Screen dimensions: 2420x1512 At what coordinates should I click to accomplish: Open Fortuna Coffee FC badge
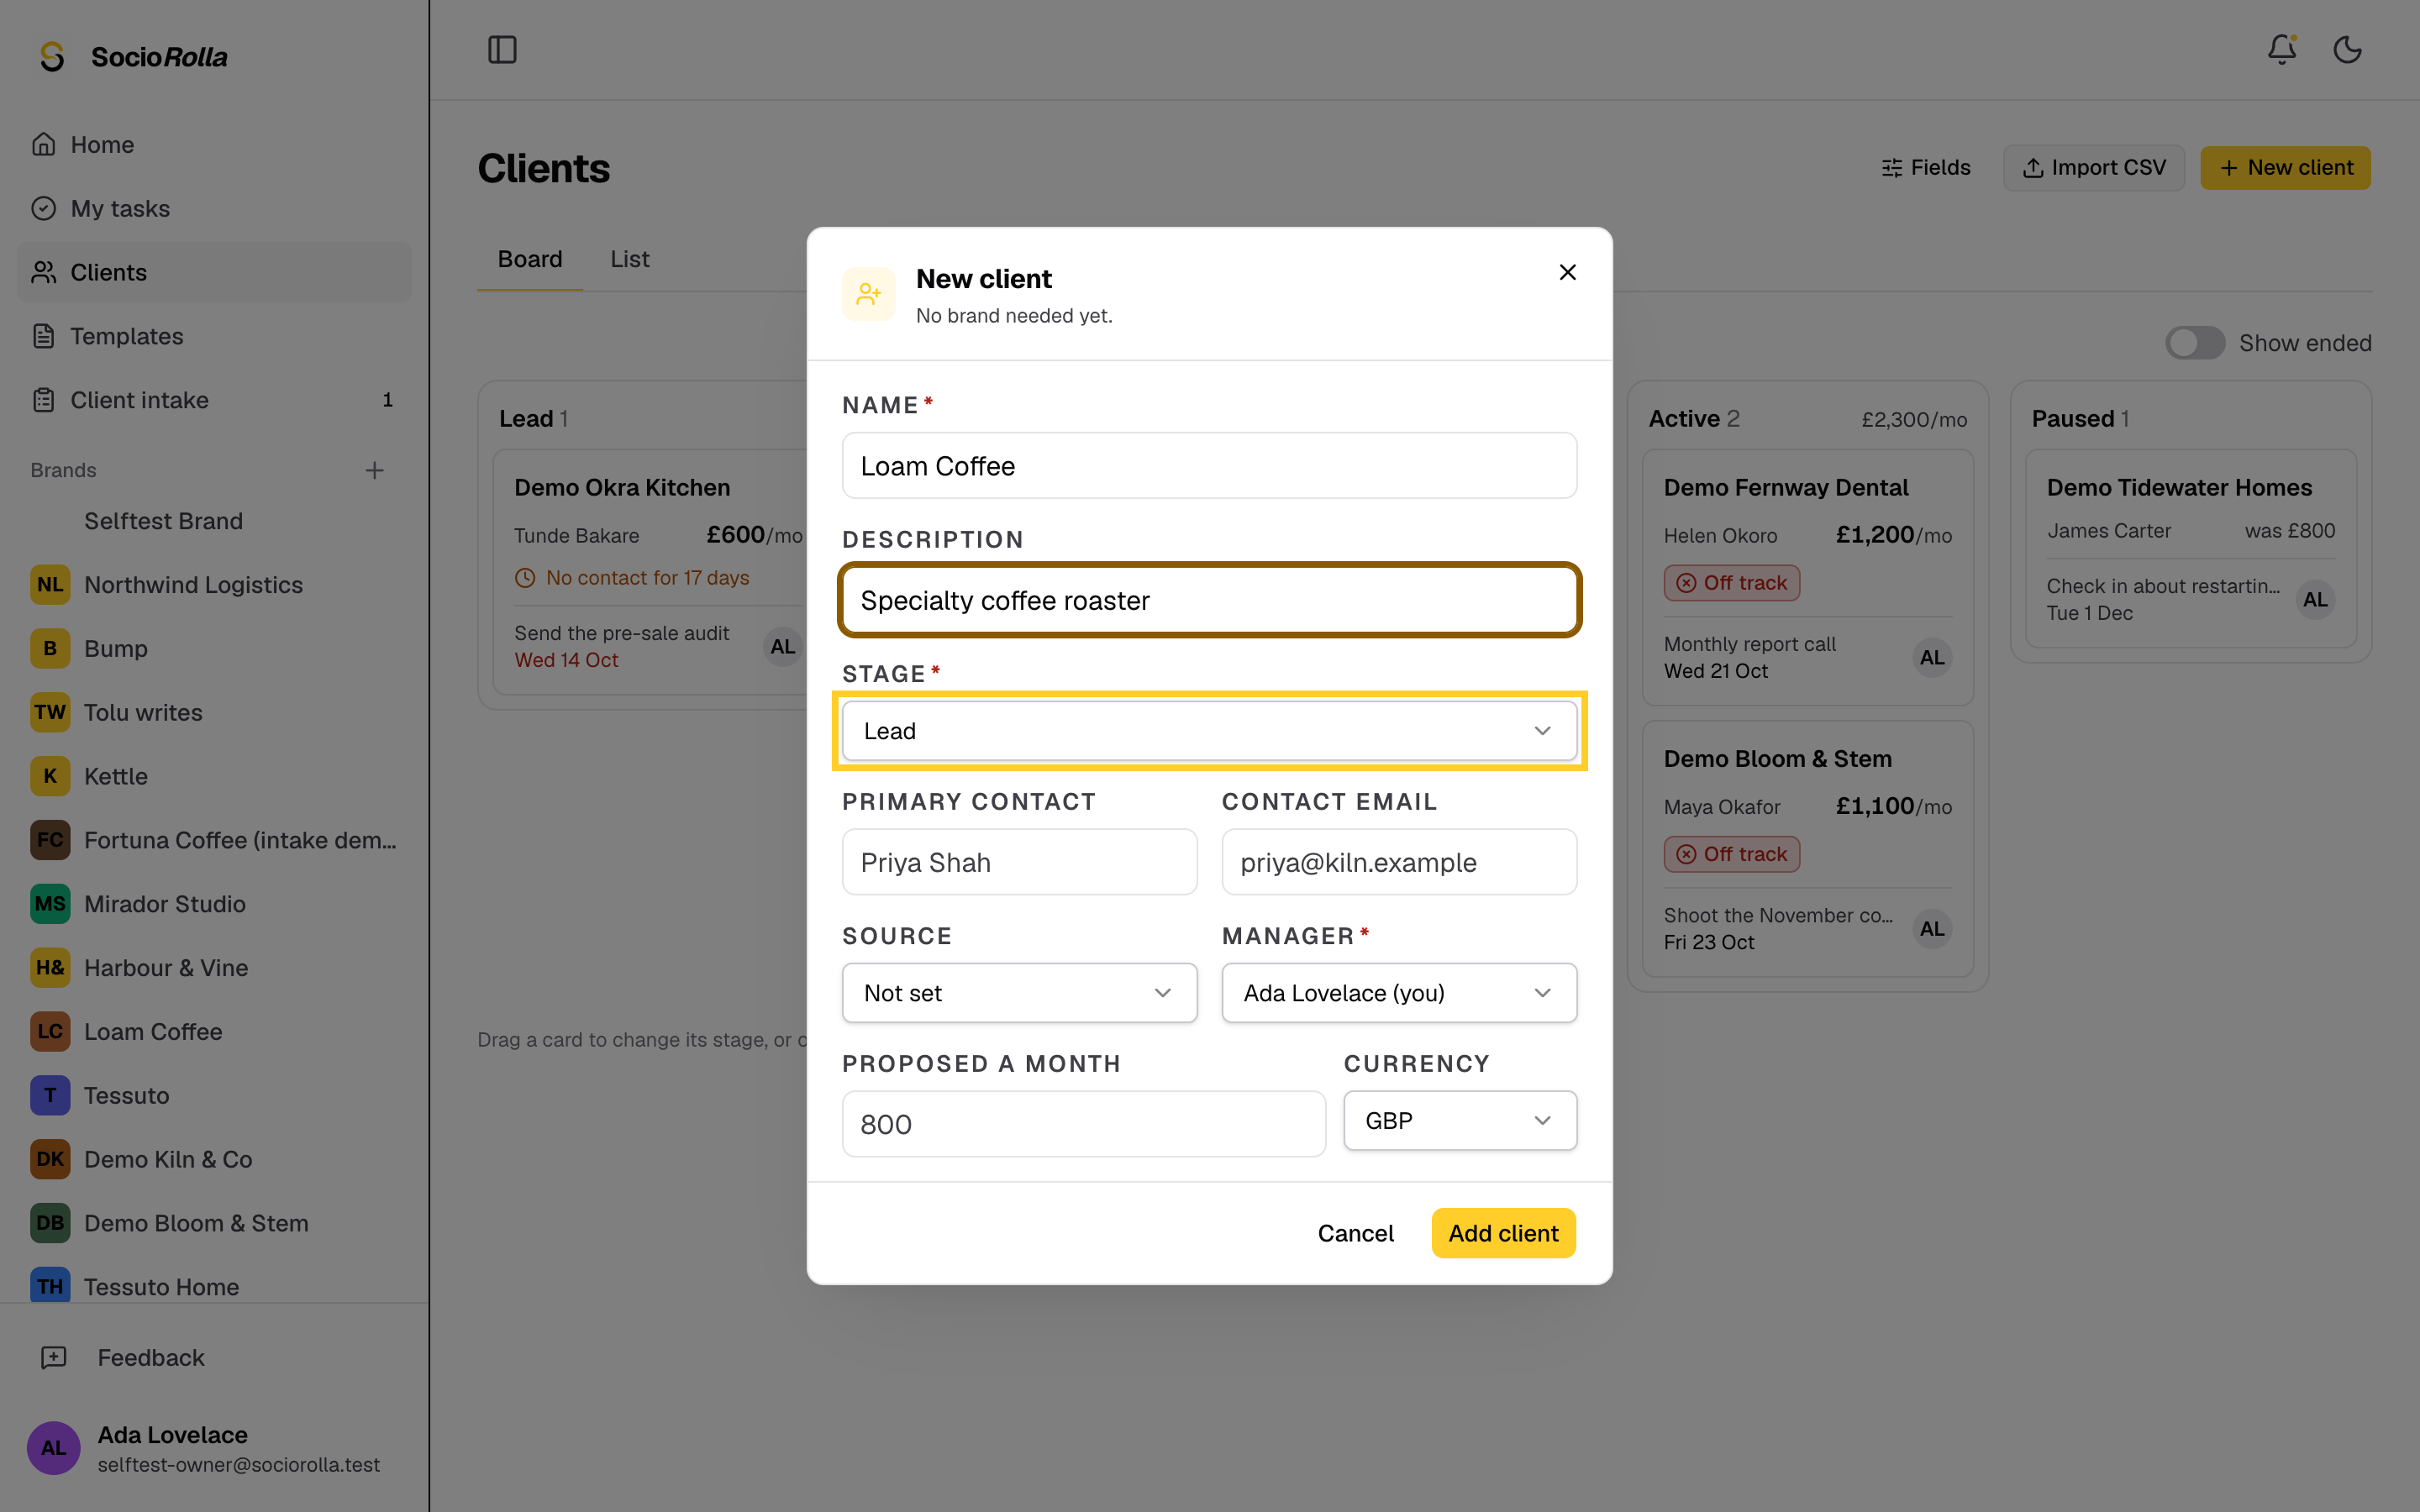pos(50,840)
